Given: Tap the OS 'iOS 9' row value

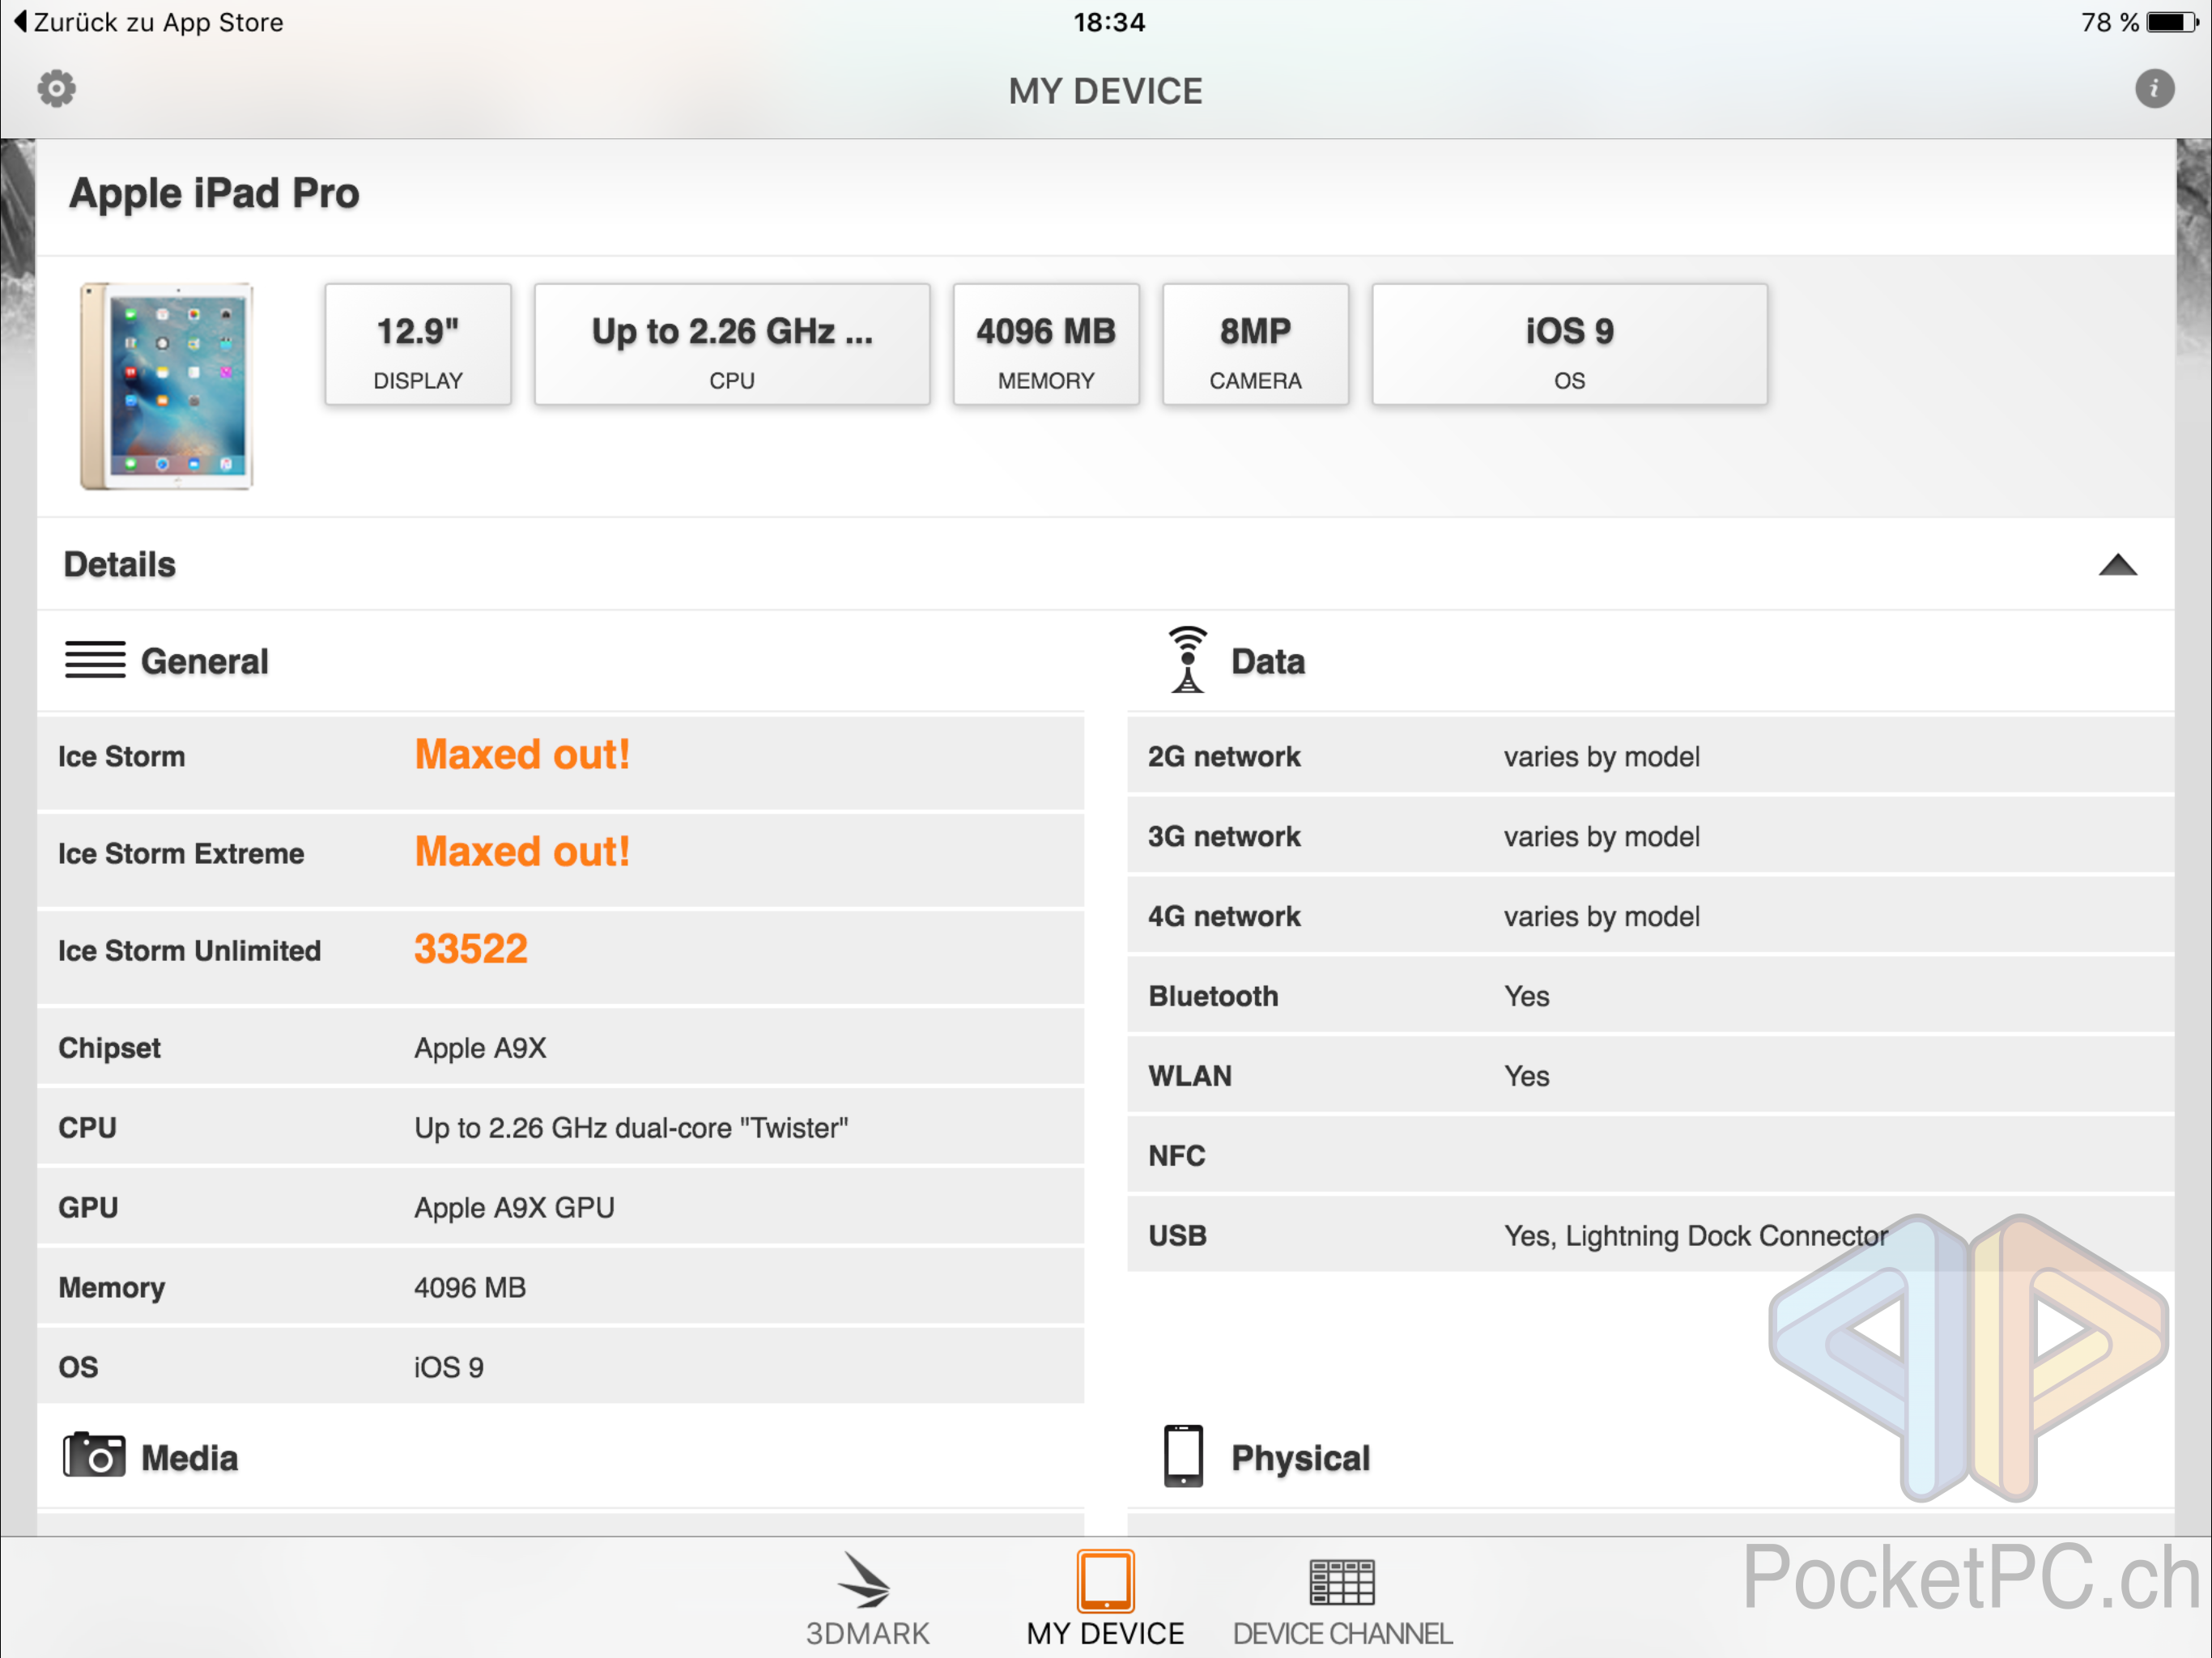Looking at the screenshot, I should click(449, 1368).
